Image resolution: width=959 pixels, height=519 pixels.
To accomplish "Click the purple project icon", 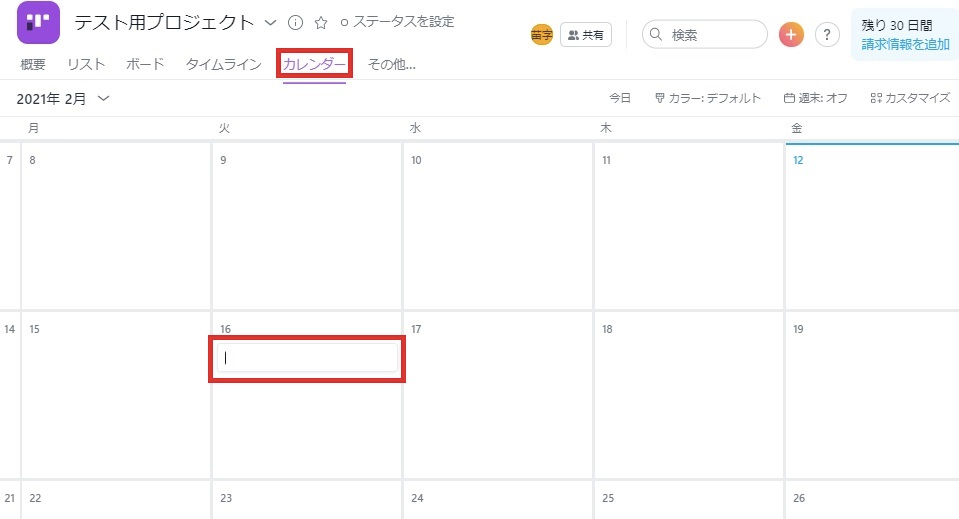I will 38,22.
